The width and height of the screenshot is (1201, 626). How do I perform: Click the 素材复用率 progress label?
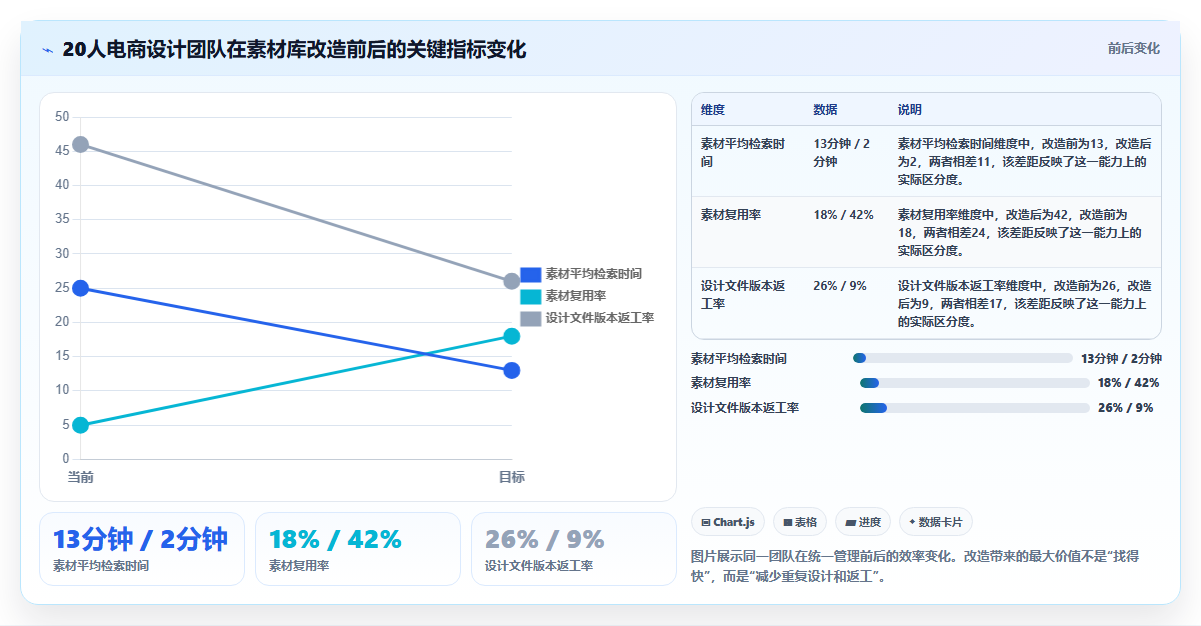[721, 383]
